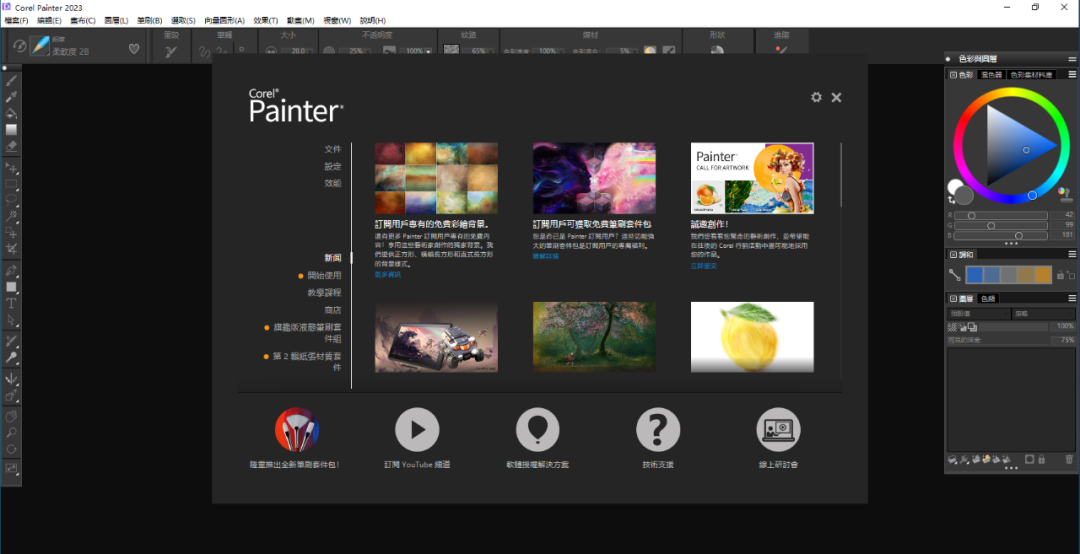Open the lemon painting thumbnail
Screen dimensions: 1080x554
[x=752, y=337]
